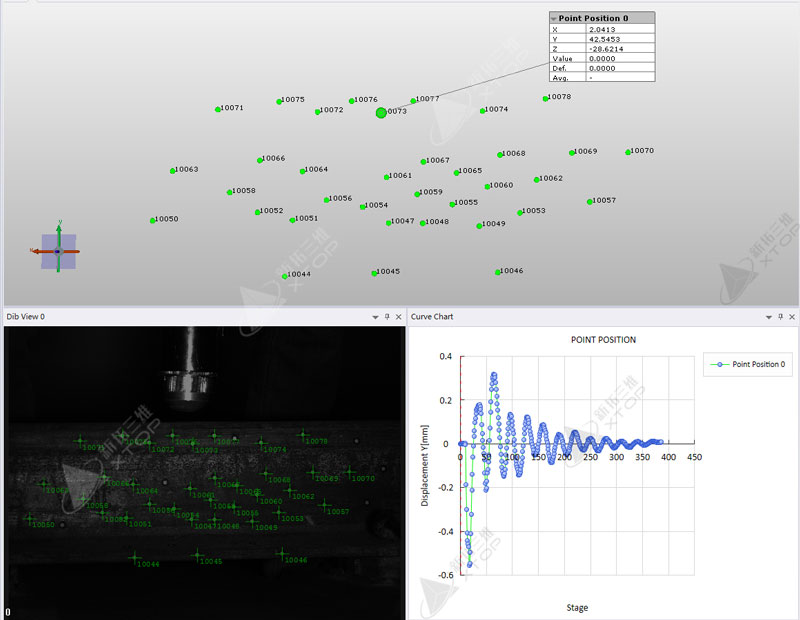Select point marker 10050
The width and height of the screenshot is (800, 620).
[153, 220]
